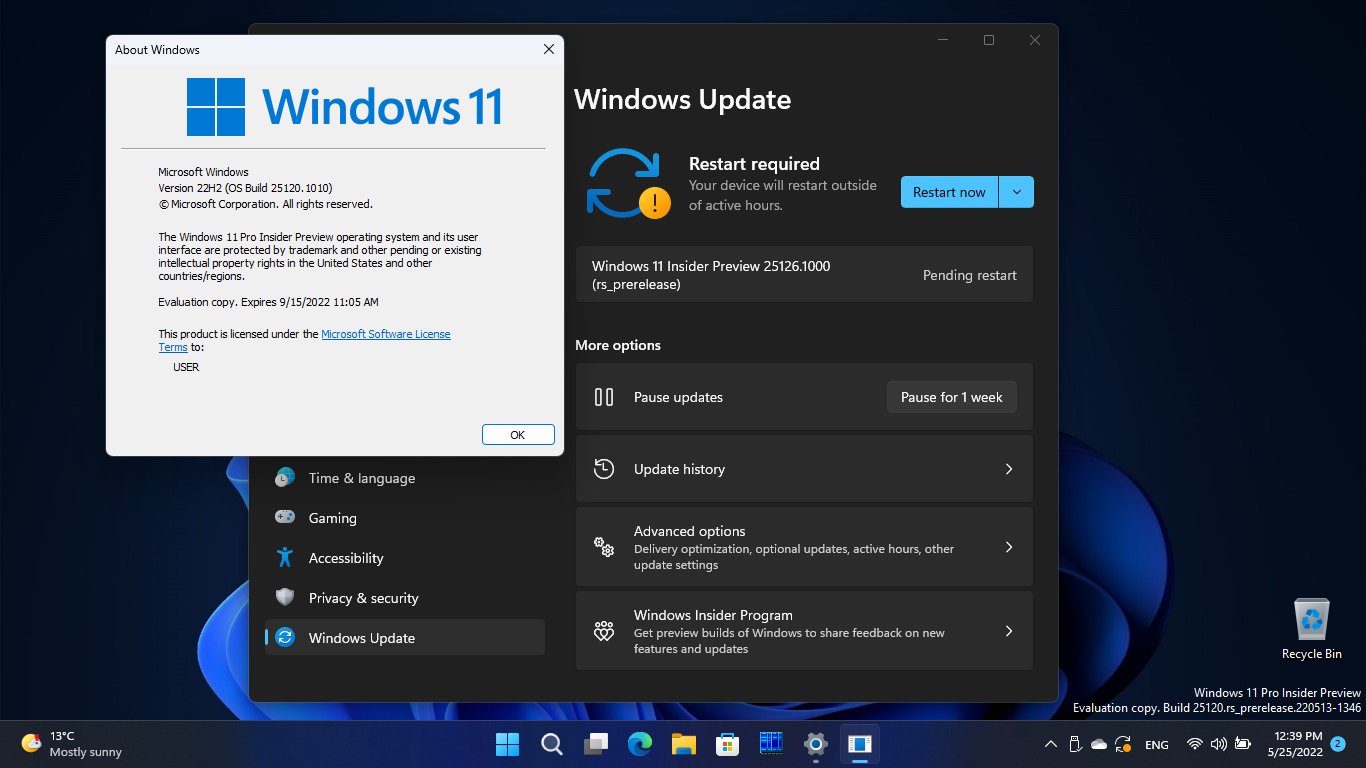This screenshot has width=1366, height=768.
Task: Click the Time & language globe icon
Action: [285, 477]
